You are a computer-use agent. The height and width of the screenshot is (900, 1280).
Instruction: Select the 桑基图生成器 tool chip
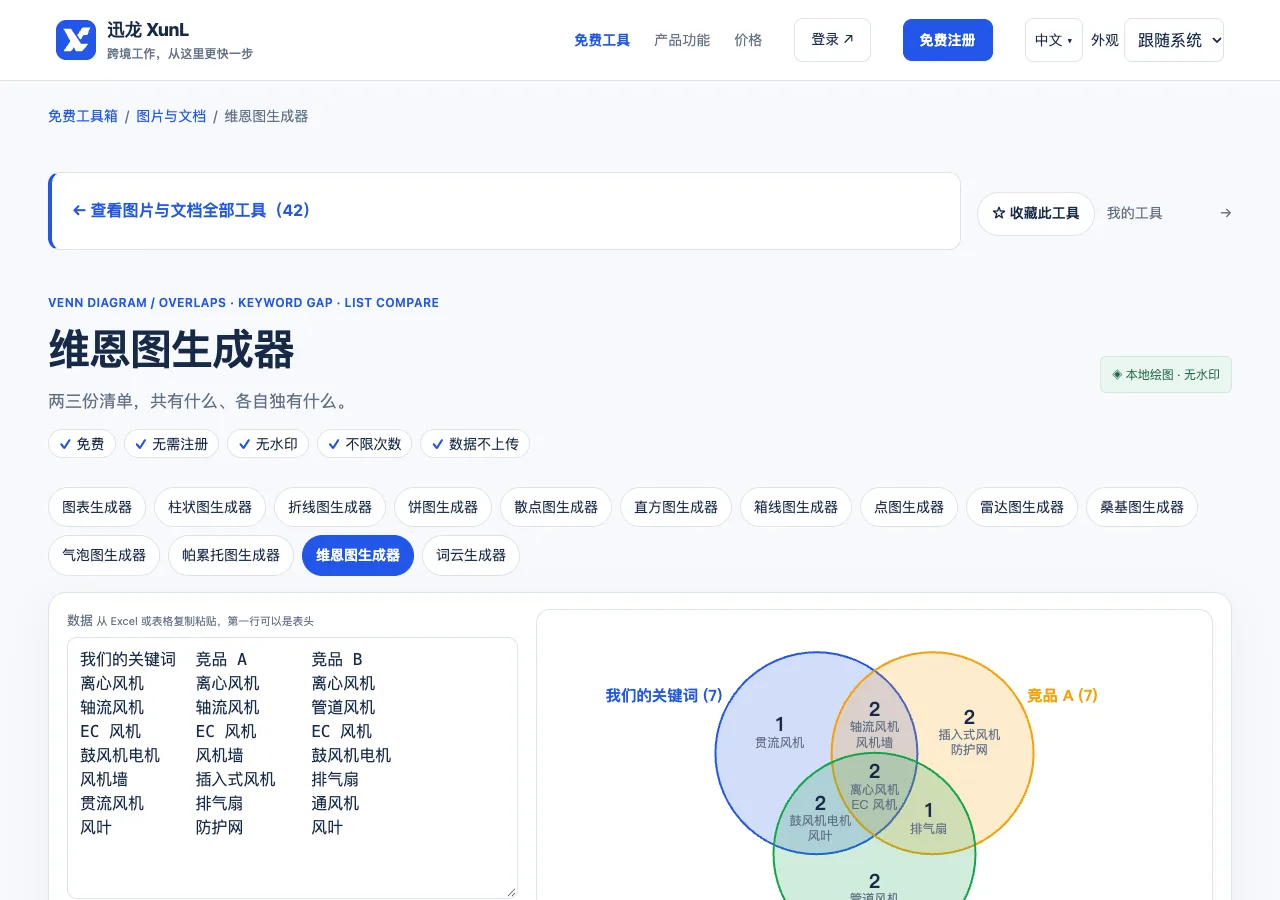[1142, 507]
